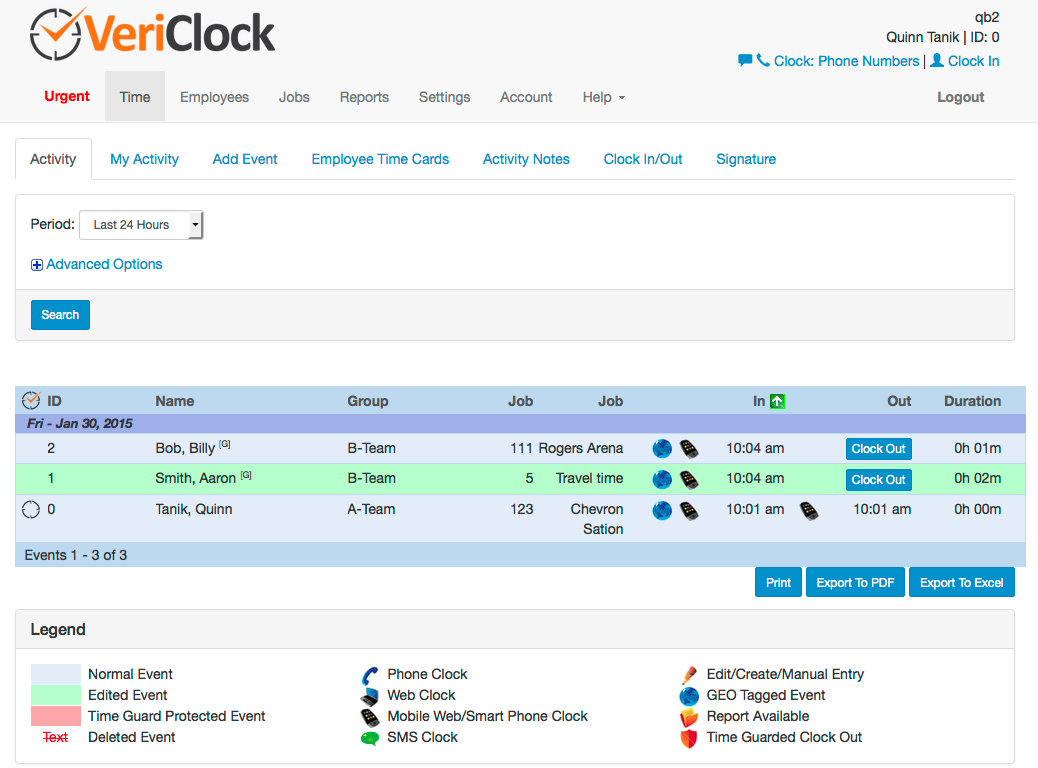Open the Period dropdown showing Last 24 Hours
This screenshot has height=768, width=1038.
141,224
